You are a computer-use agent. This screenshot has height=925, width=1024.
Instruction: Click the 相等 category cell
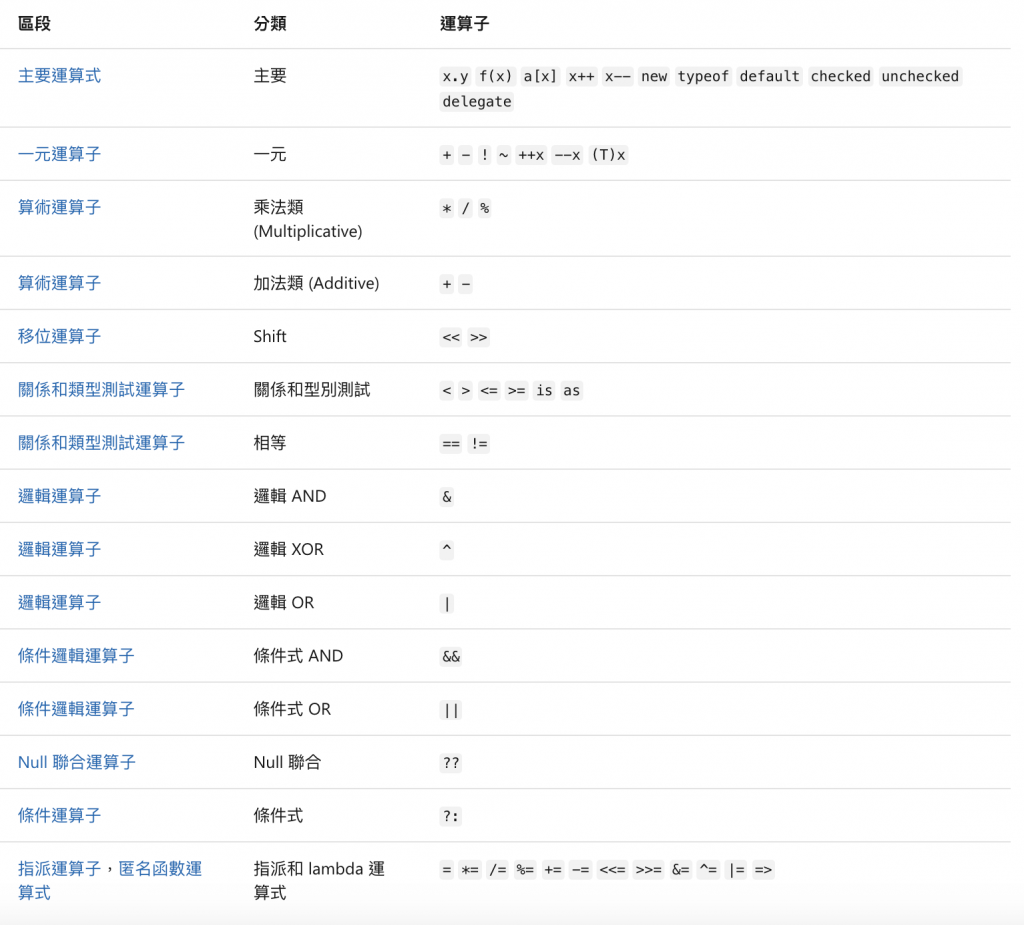(270, 443)
